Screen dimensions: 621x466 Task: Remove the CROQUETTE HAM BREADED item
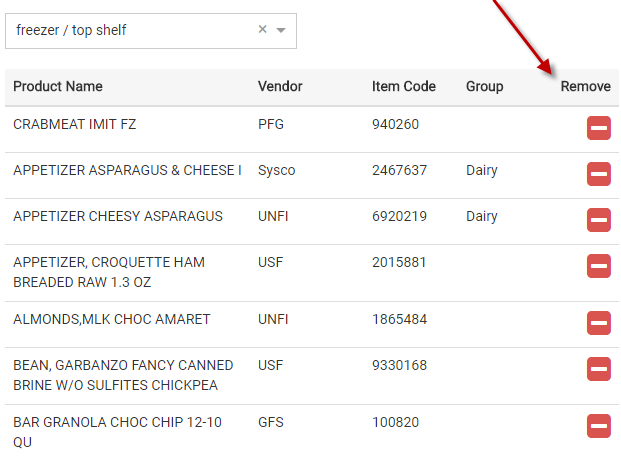[x=598, y=266]
